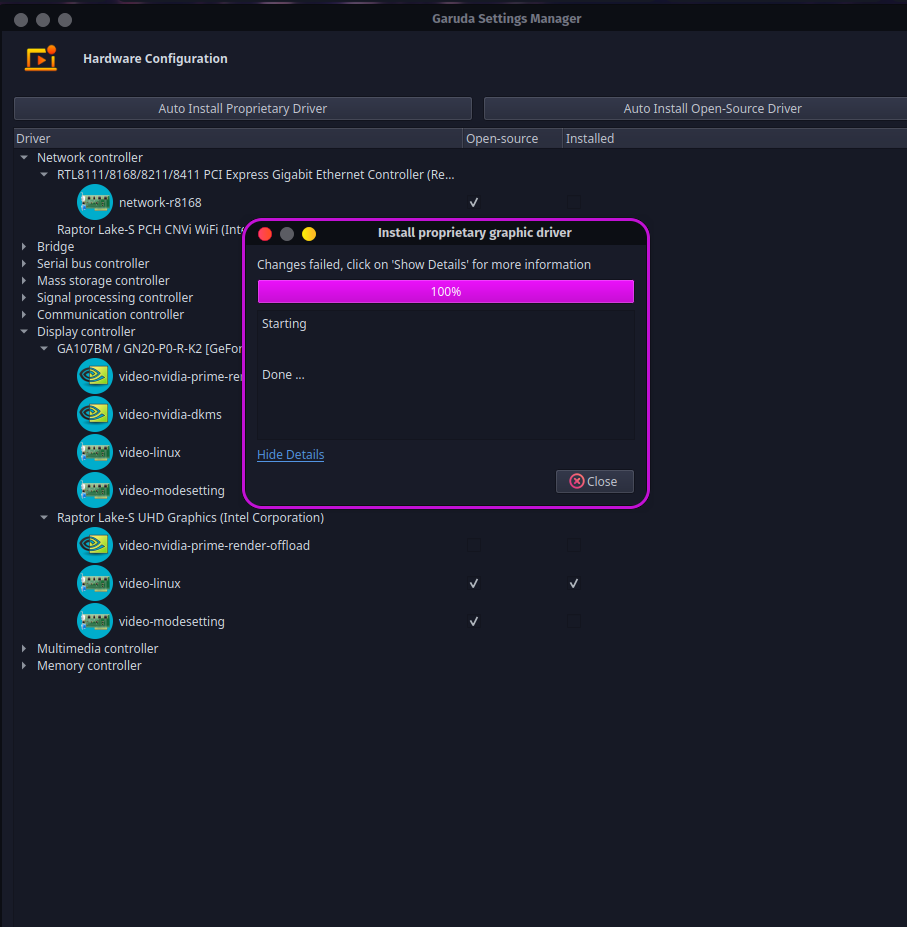Click GeForce video-nvidia-prime-render-offload nvidia icon
The image size is (907, 927).
coord(95,376)
